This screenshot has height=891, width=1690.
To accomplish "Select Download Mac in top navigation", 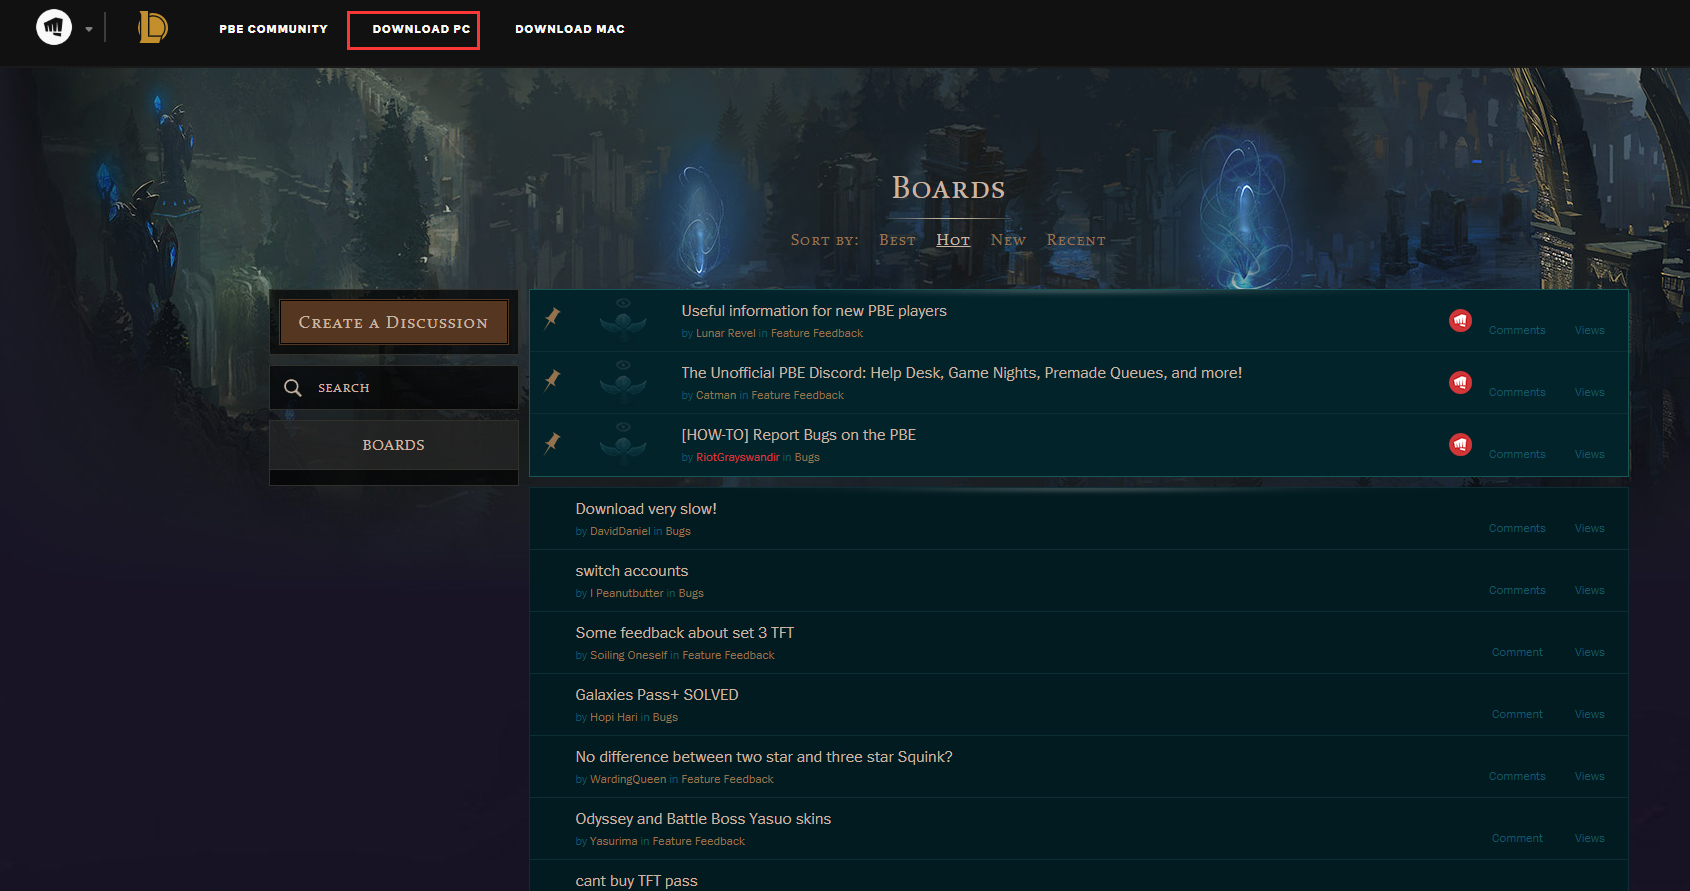I will point(570,29).
